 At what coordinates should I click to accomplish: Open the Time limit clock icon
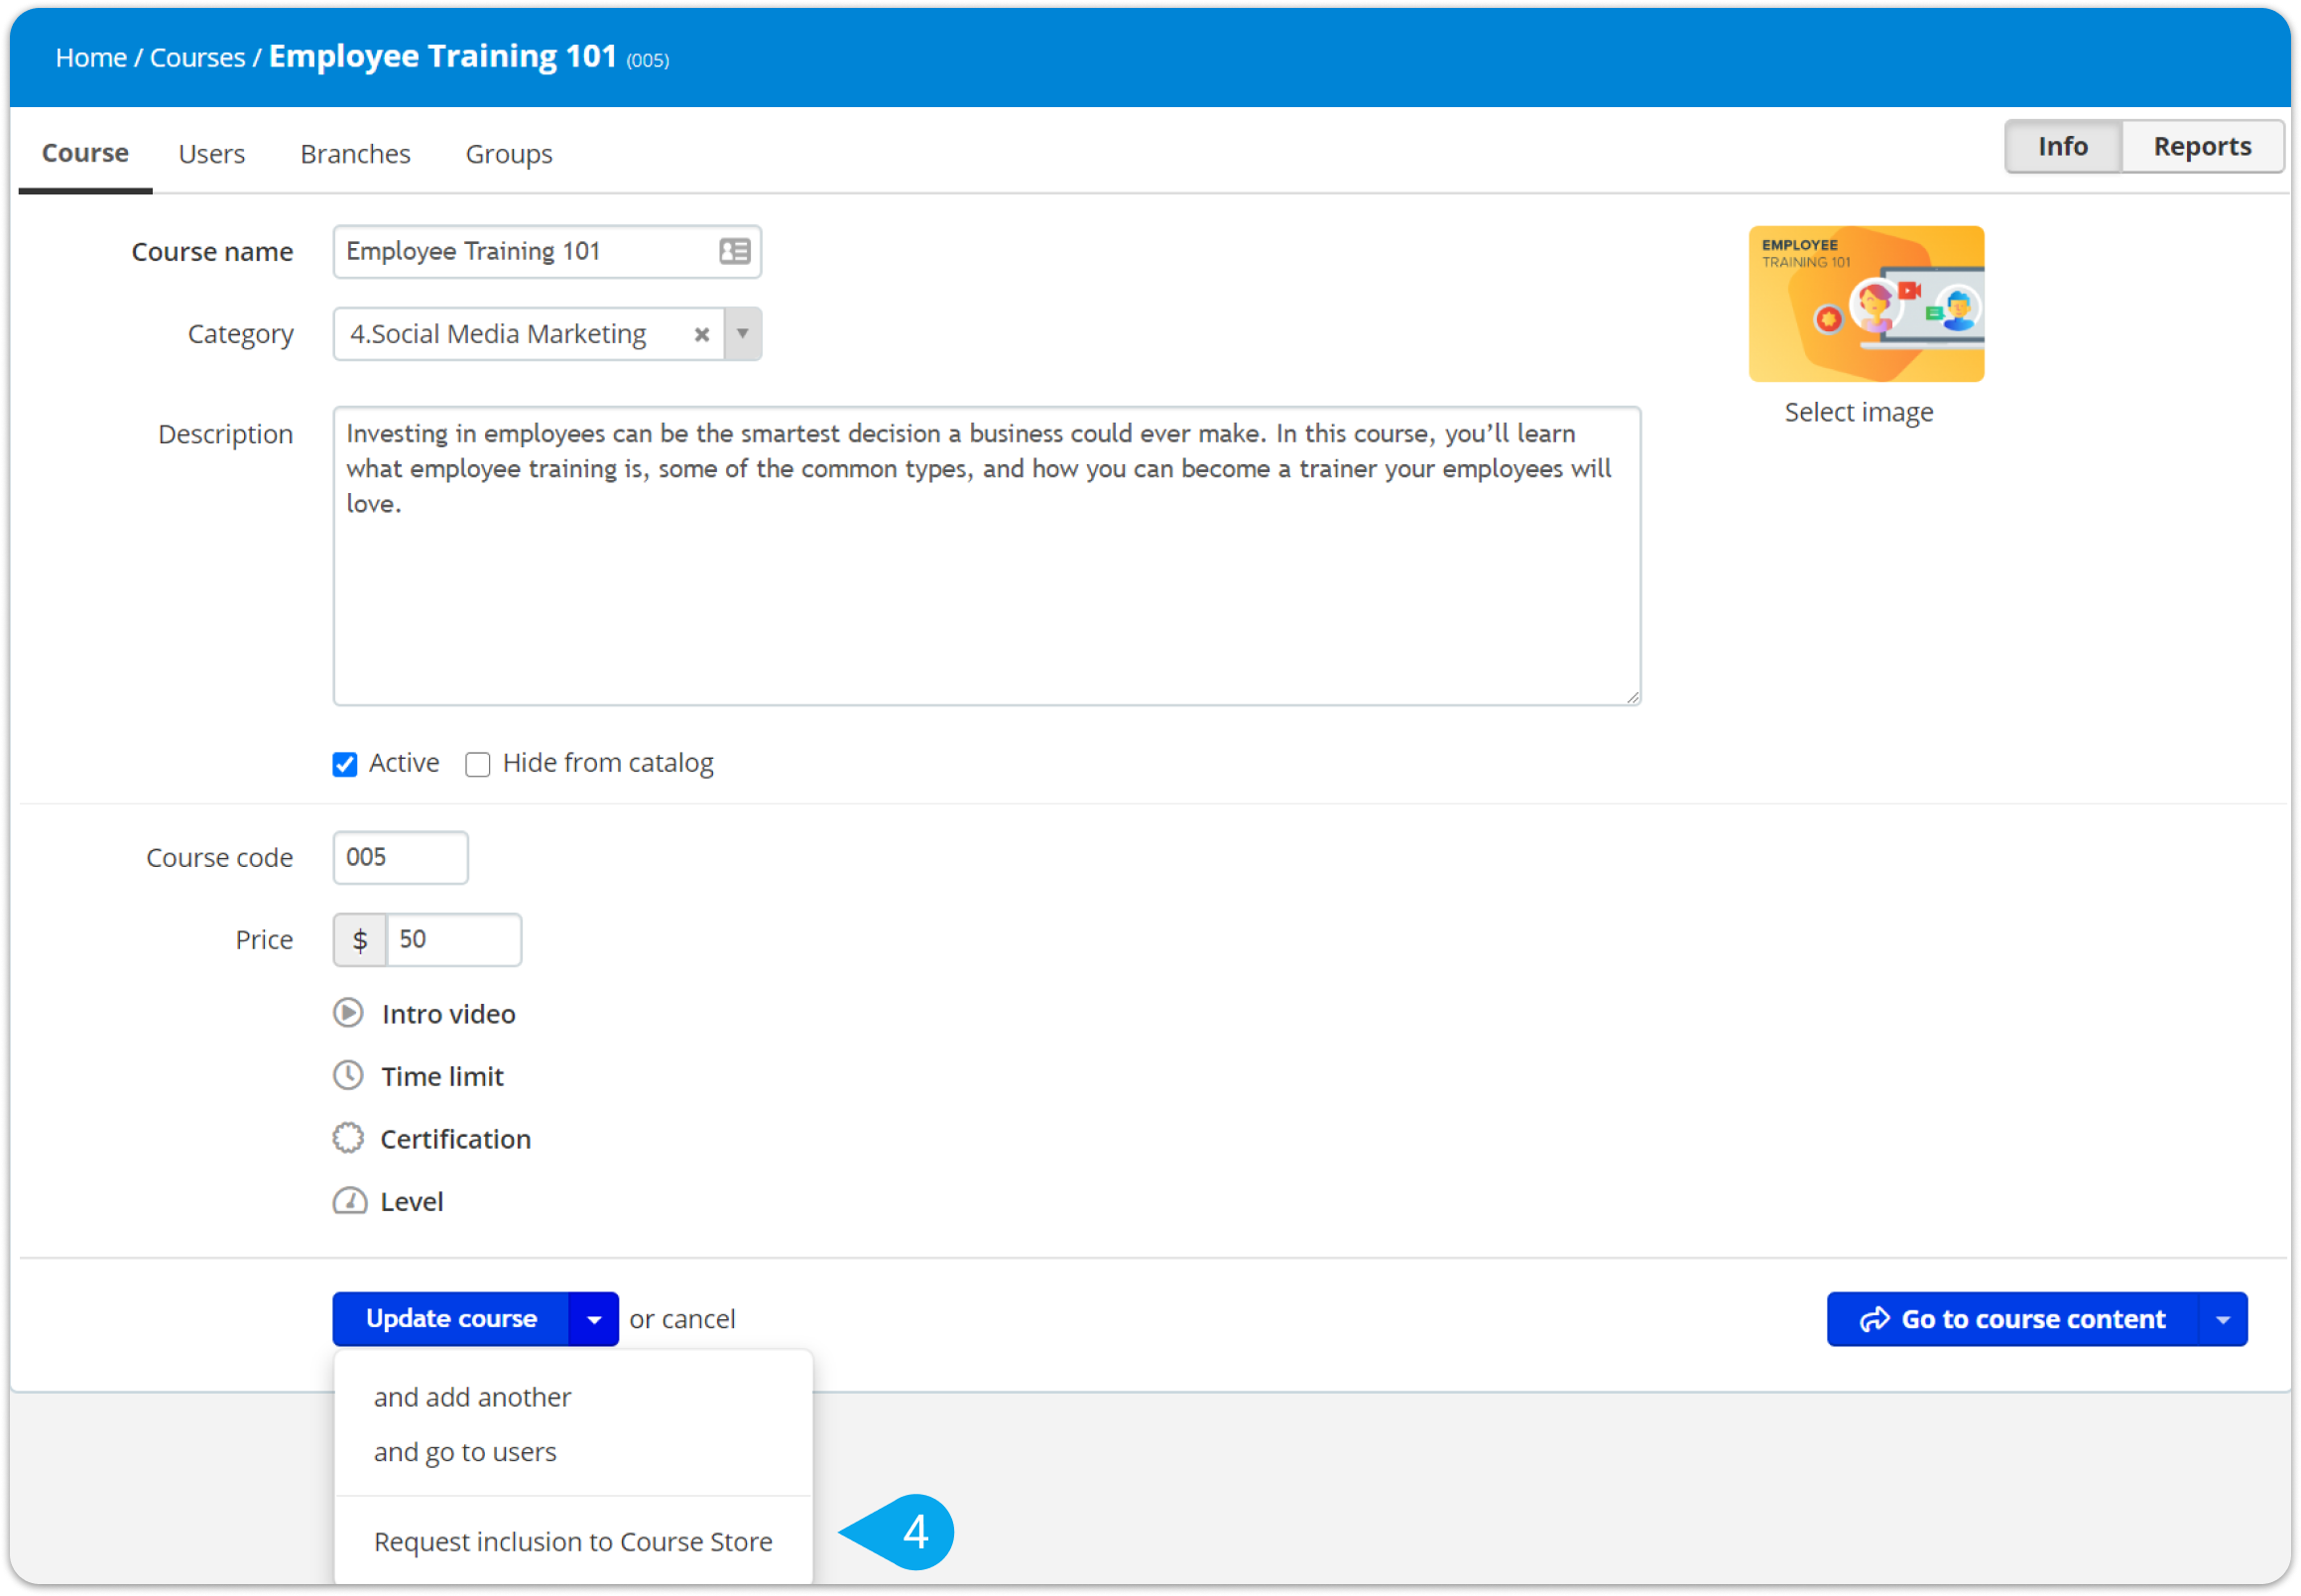point(348,1075)
